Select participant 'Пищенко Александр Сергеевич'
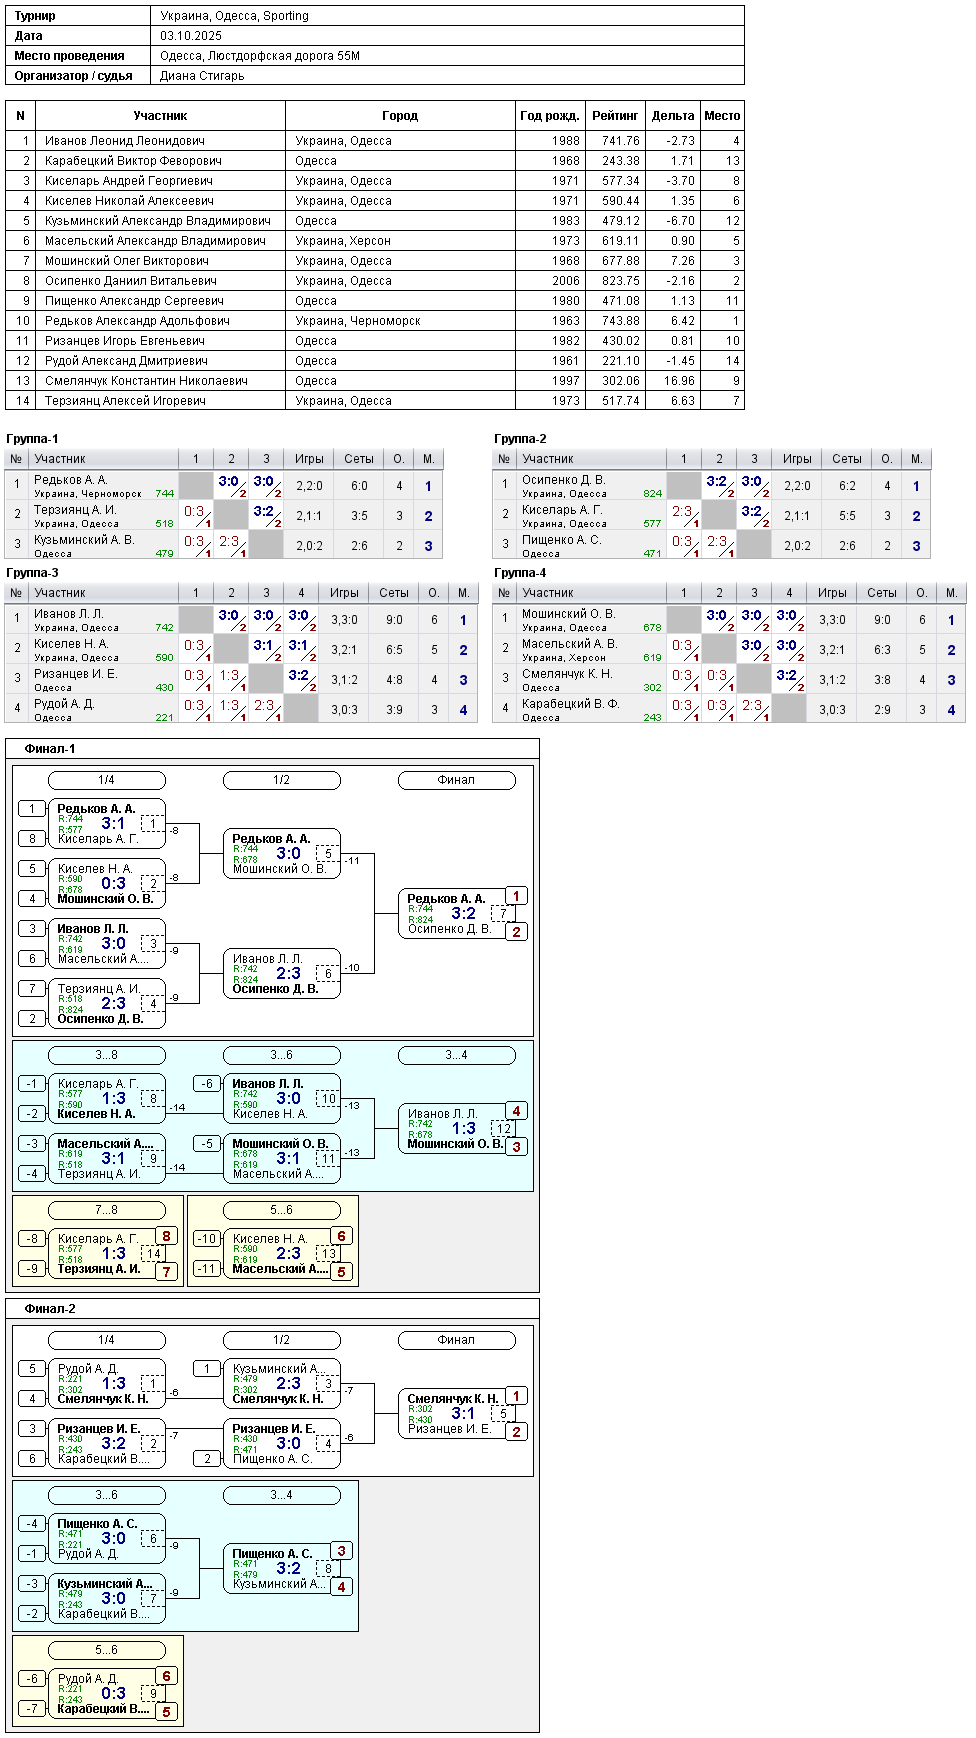The width and height of the screenshot is (976, 1738). click(134, 301)
